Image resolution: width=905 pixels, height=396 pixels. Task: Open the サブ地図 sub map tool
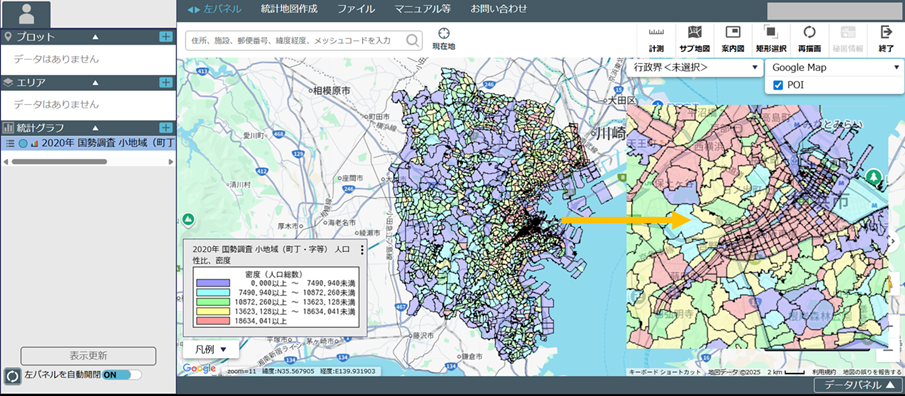(x=694, y=39)
